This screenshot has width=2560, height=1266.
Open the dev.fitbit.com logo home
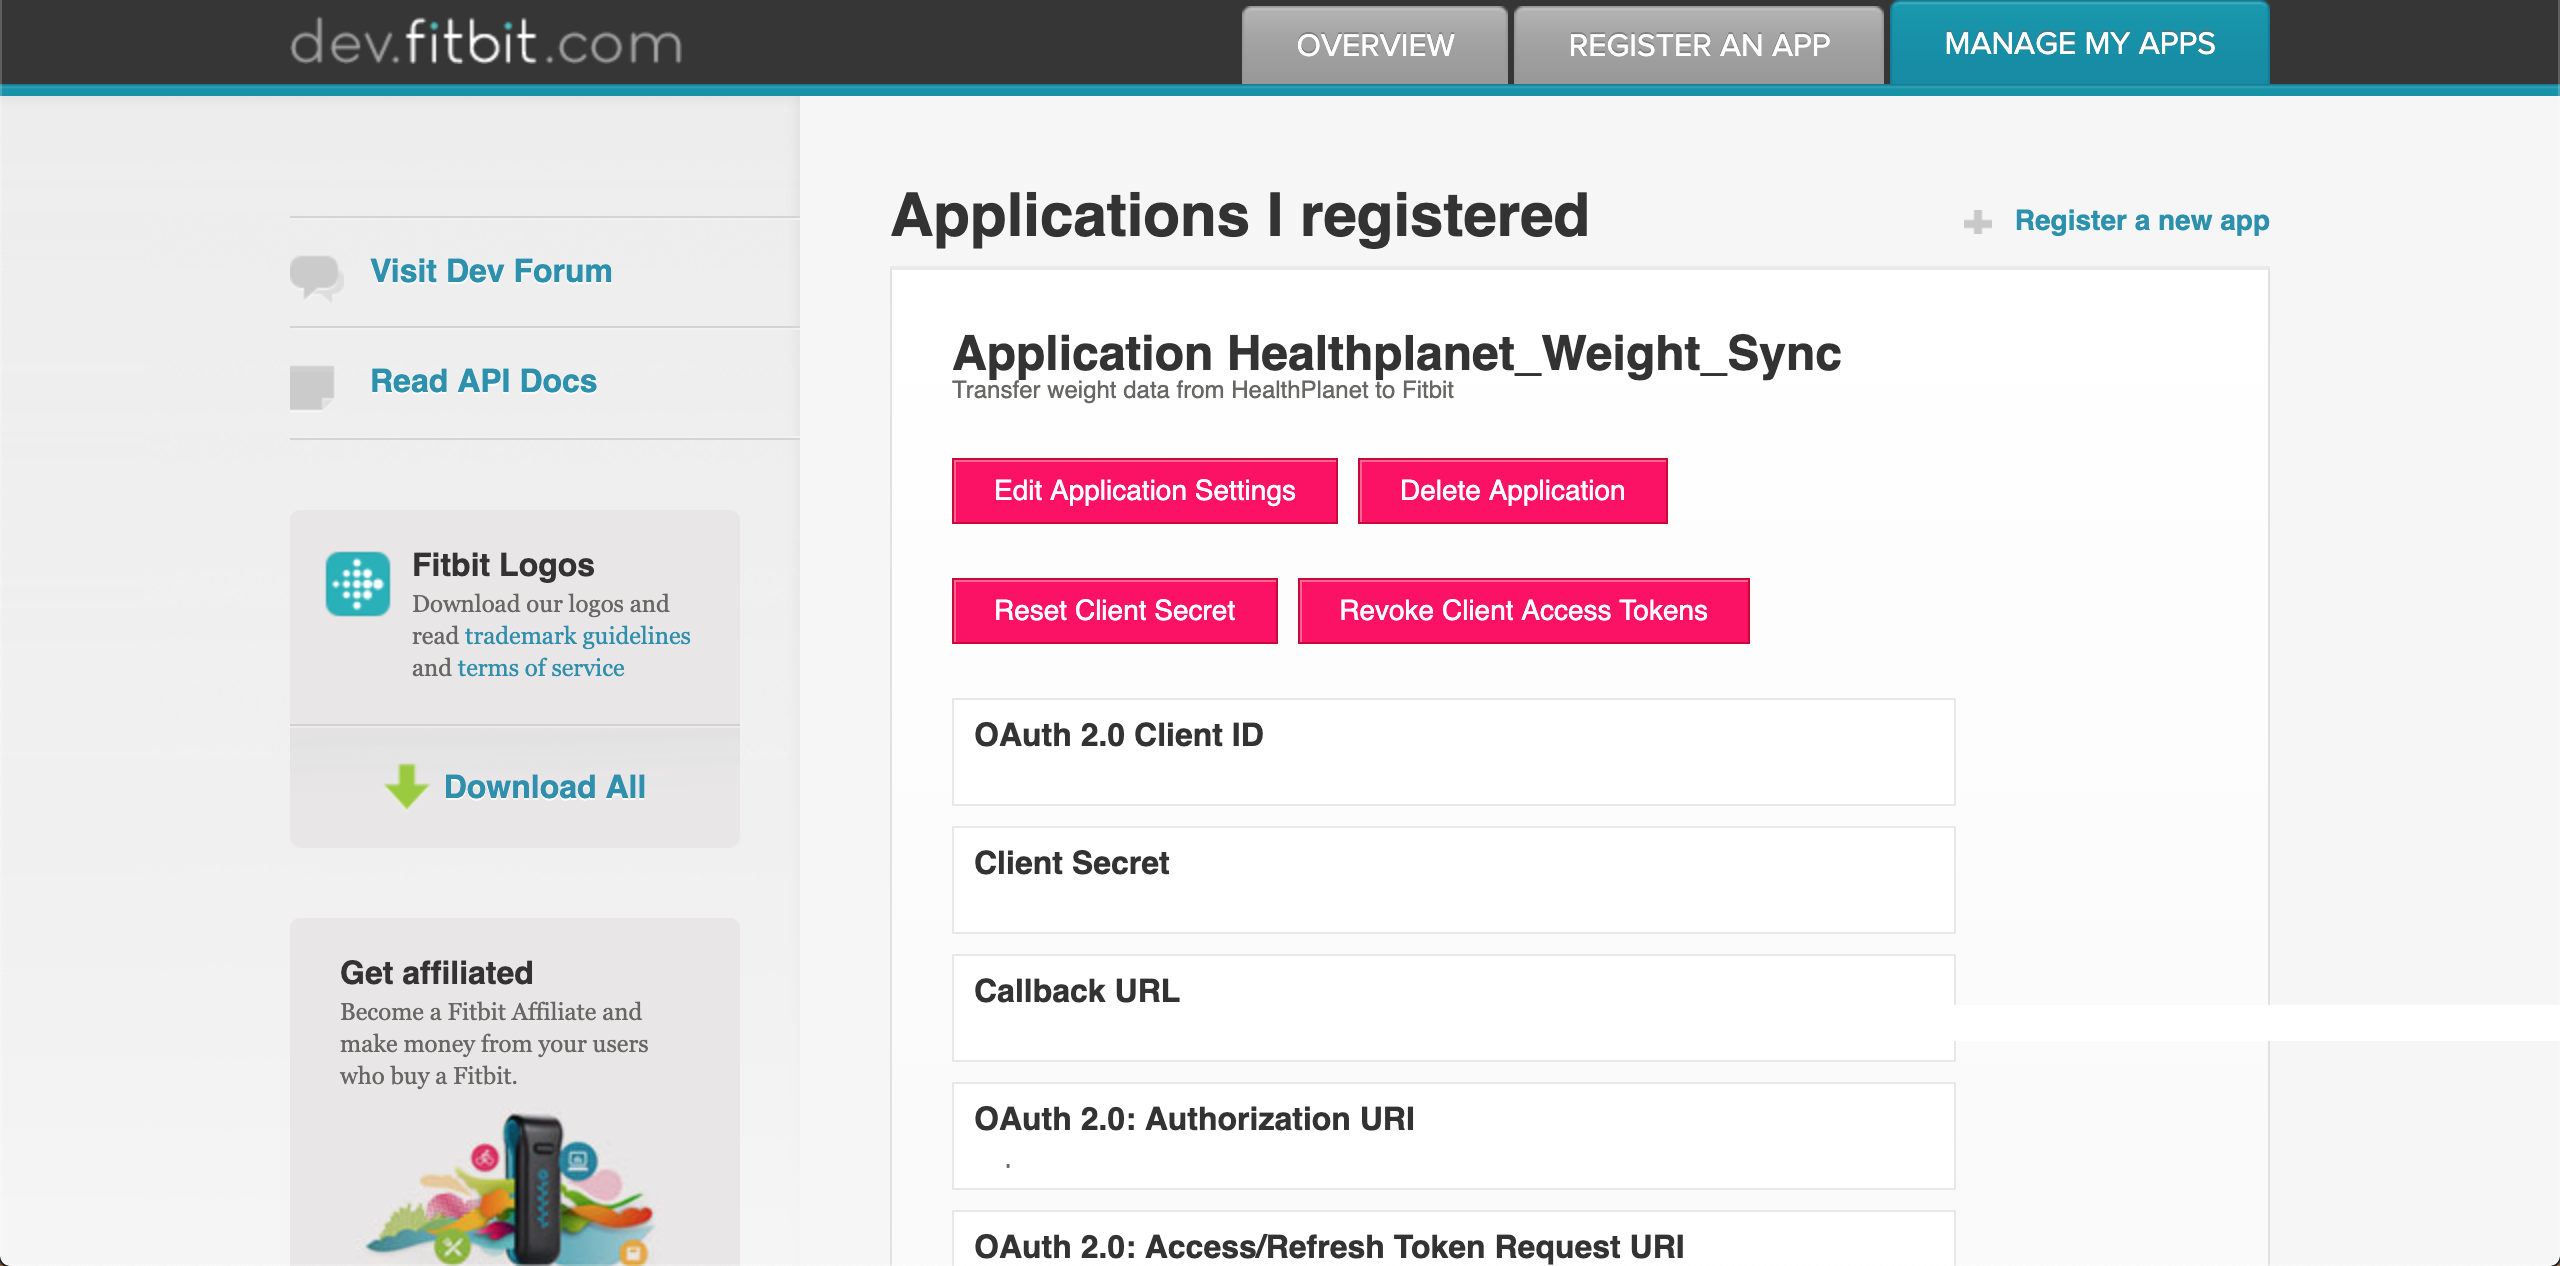coord(486,43)
